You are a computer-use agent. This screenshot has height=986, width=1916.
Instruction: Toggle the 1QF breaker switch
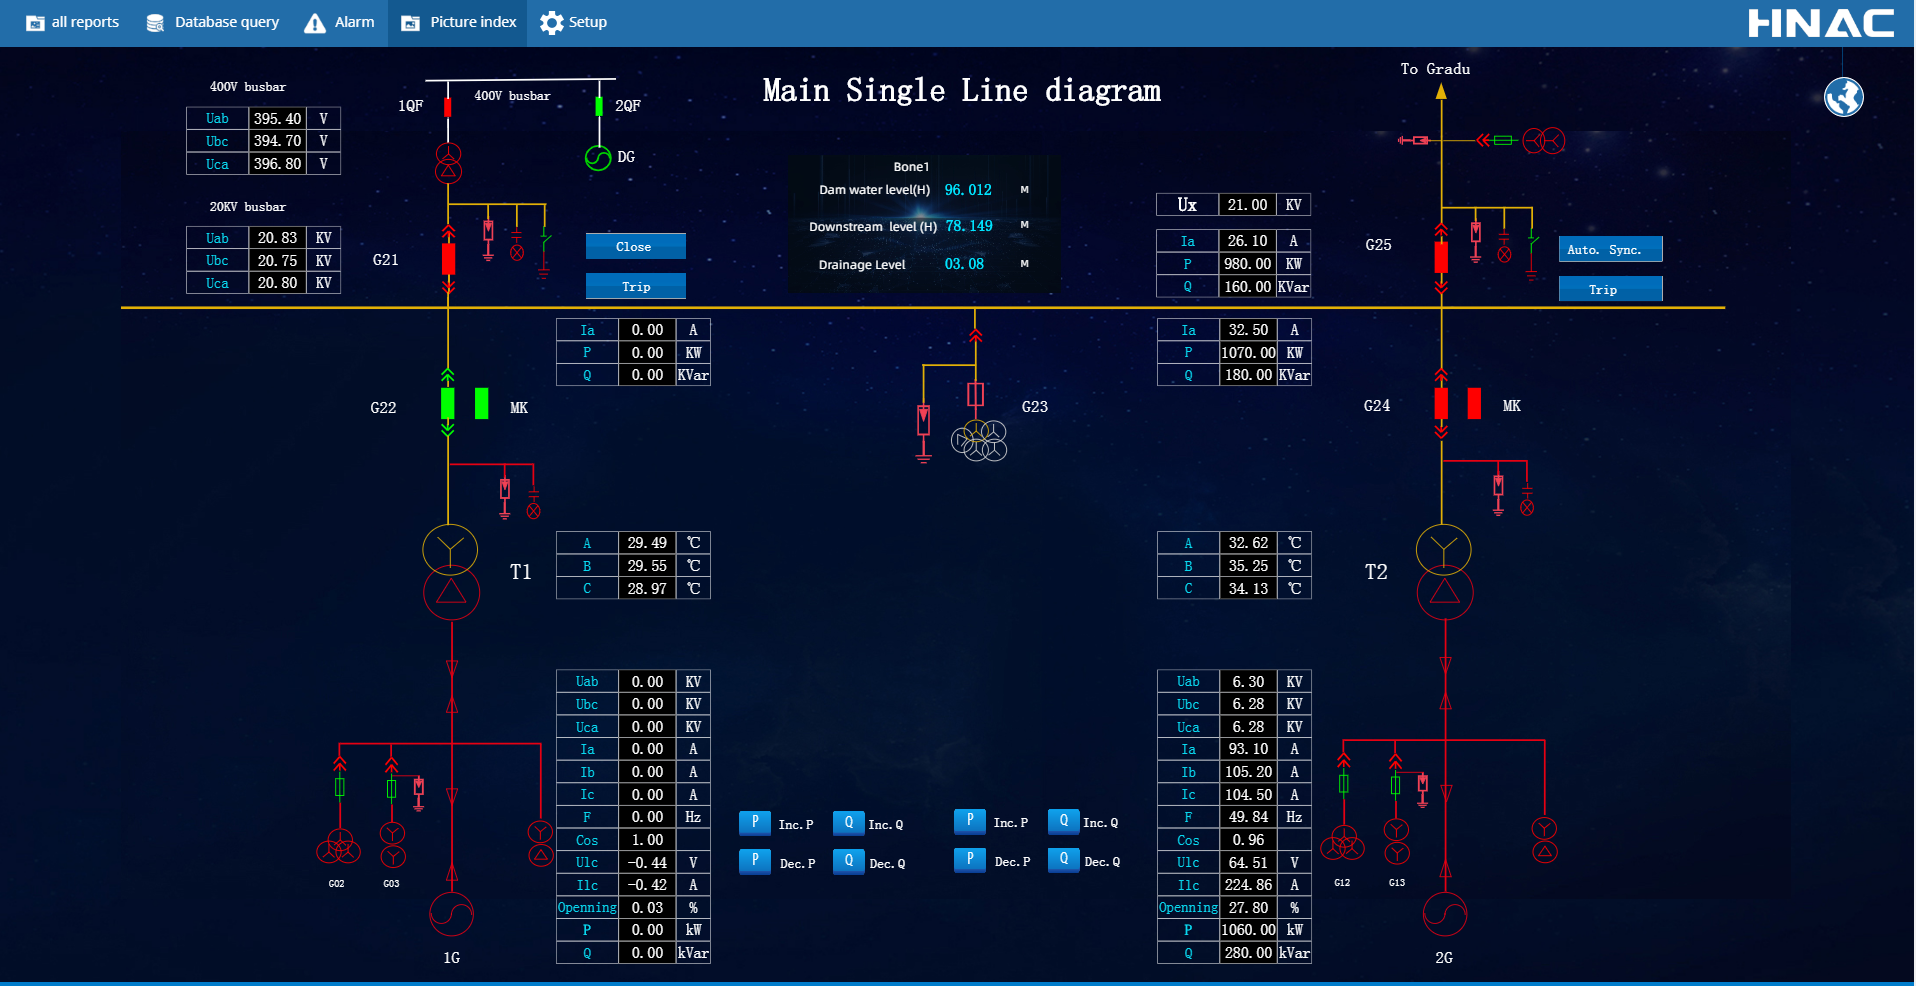(x=448, y=106)
